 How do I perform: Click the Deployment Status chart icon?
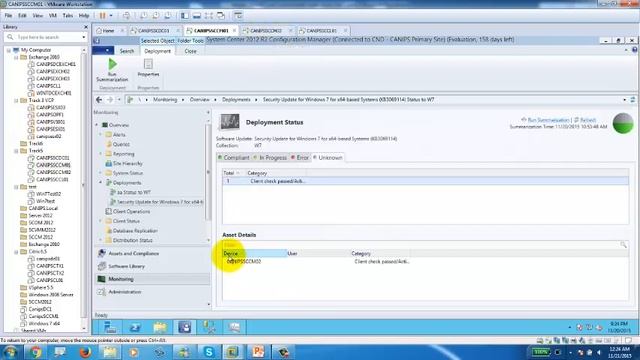[x=230, y=122]
